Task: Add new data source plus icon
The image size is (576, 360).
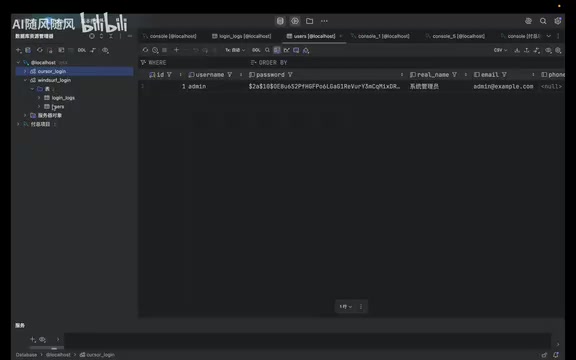Action: (x=19, y=50)
